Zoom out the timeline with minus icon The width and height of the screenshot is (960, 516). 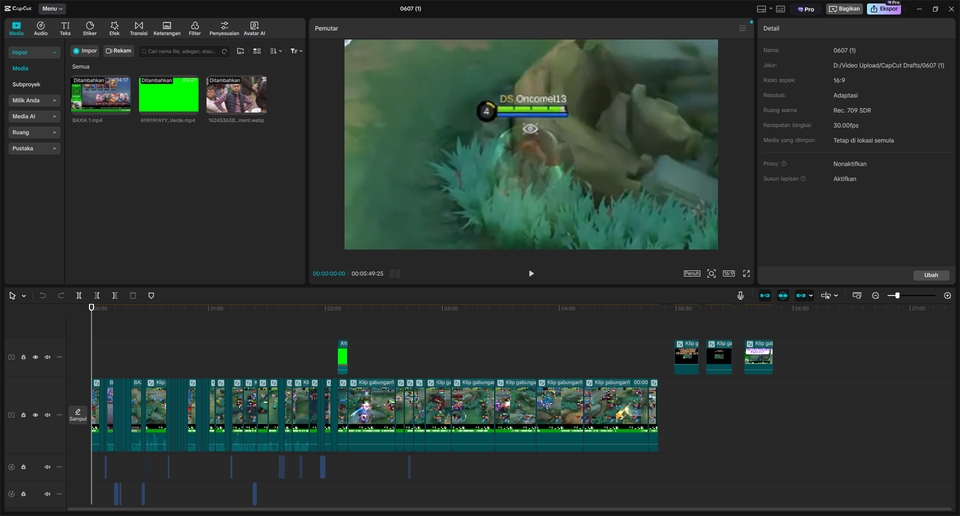(876, 296)
